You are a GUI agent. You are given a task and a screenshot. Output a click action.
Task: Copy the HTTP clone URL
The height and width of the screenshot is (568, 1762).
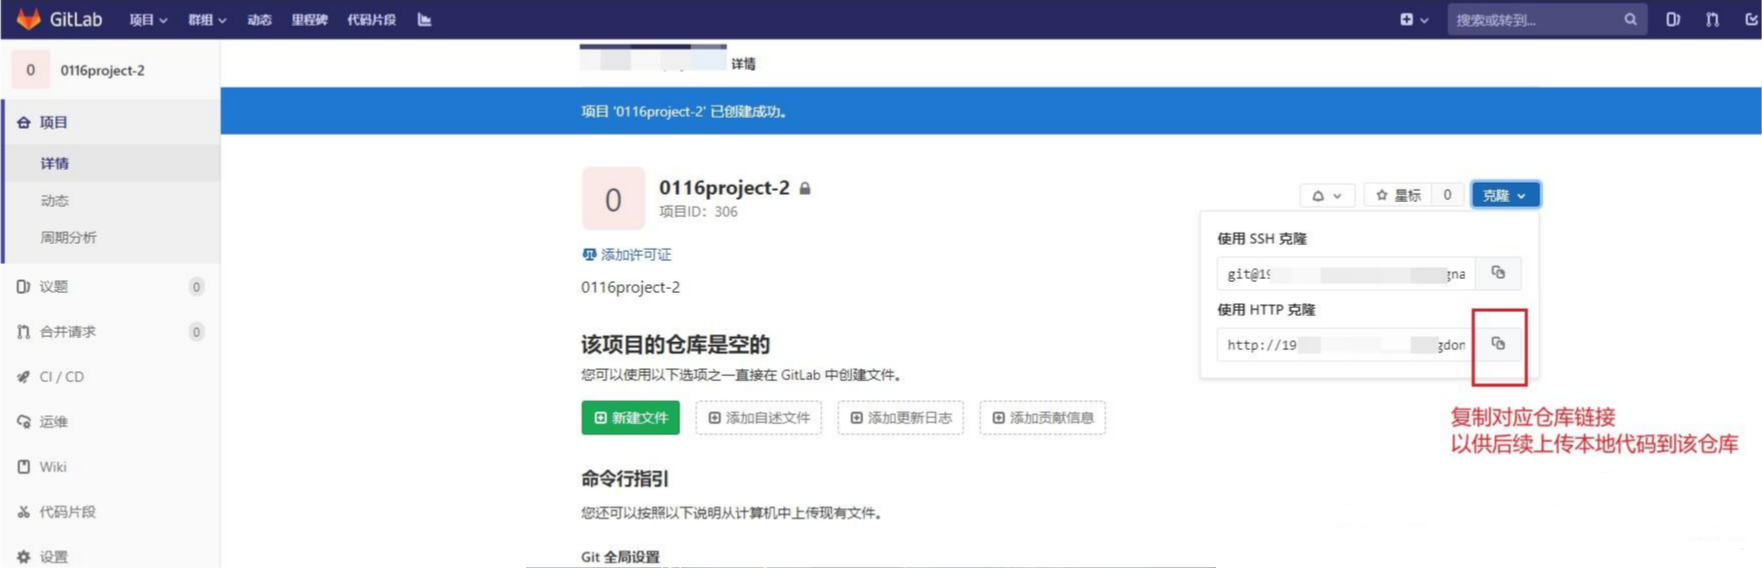(1498, 344)
